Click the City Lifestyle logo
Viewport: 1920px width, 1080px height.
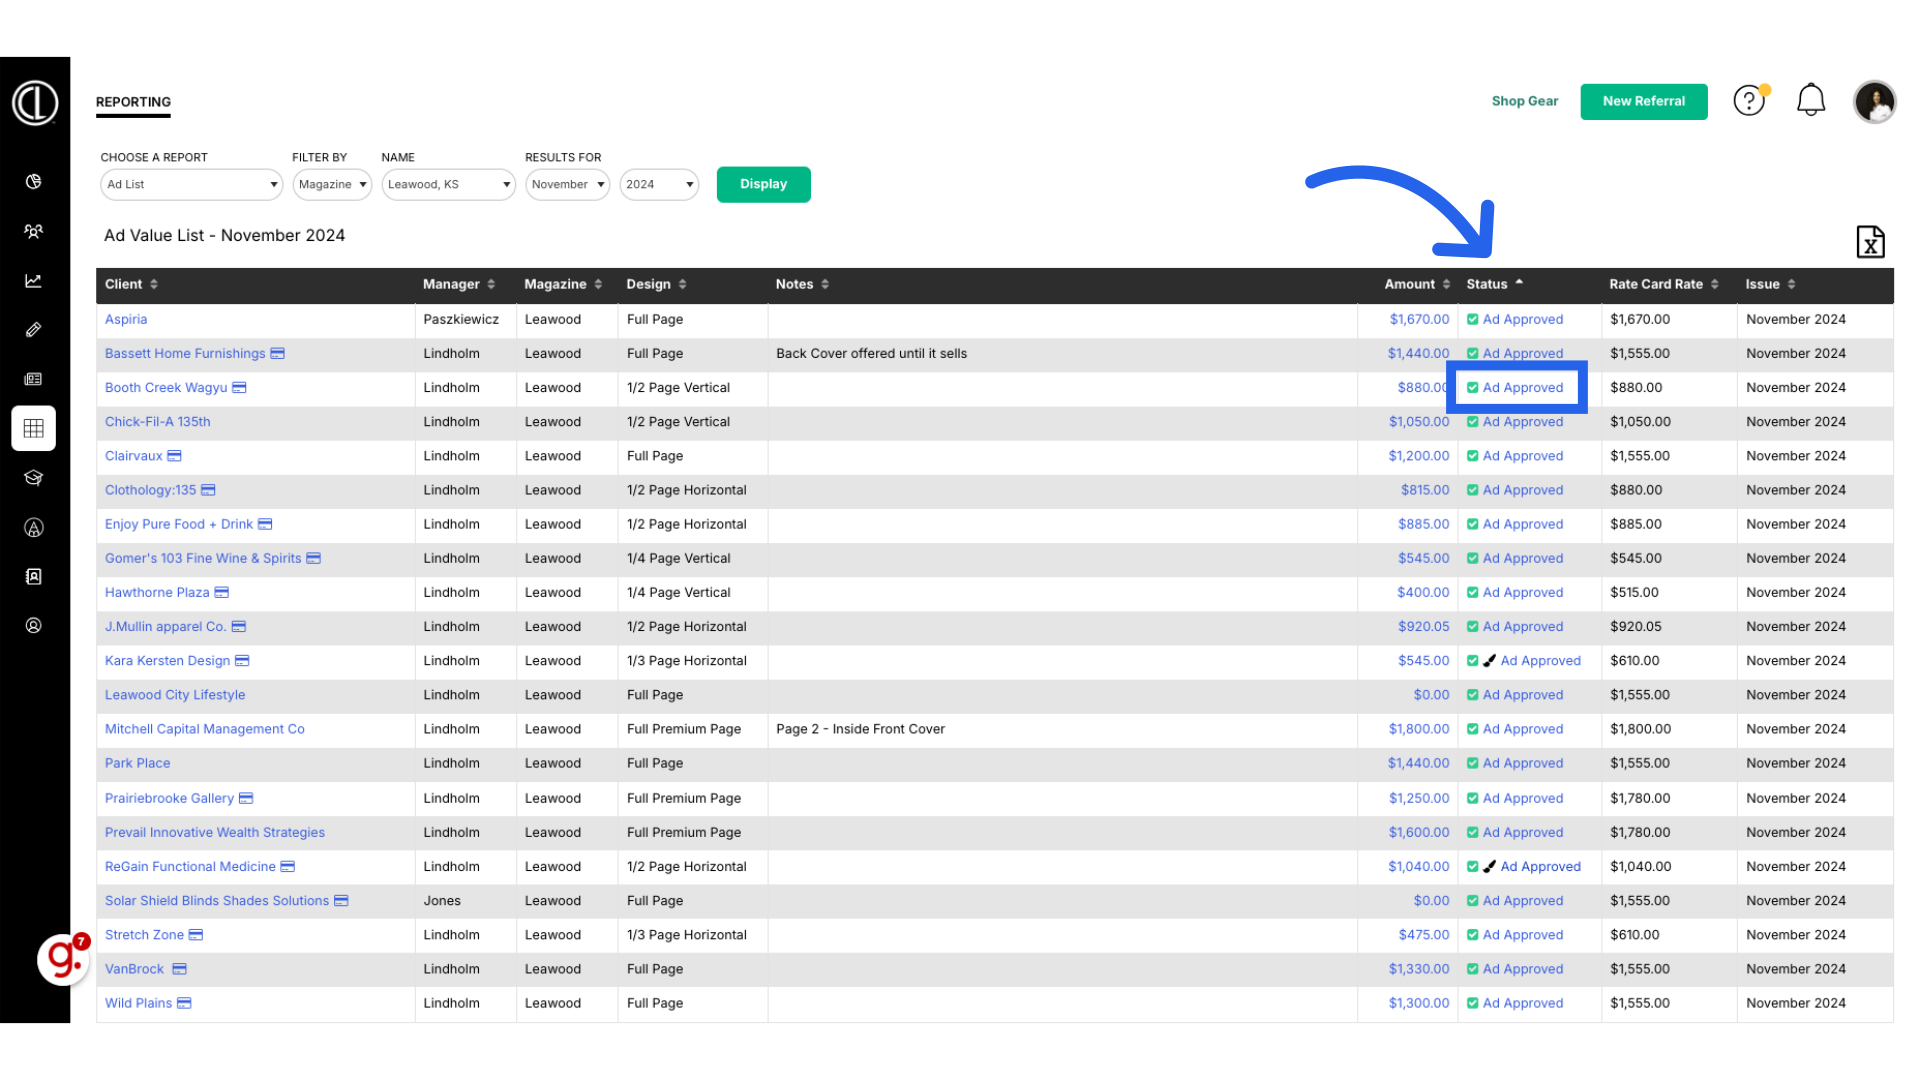click(x=35, y=102)
